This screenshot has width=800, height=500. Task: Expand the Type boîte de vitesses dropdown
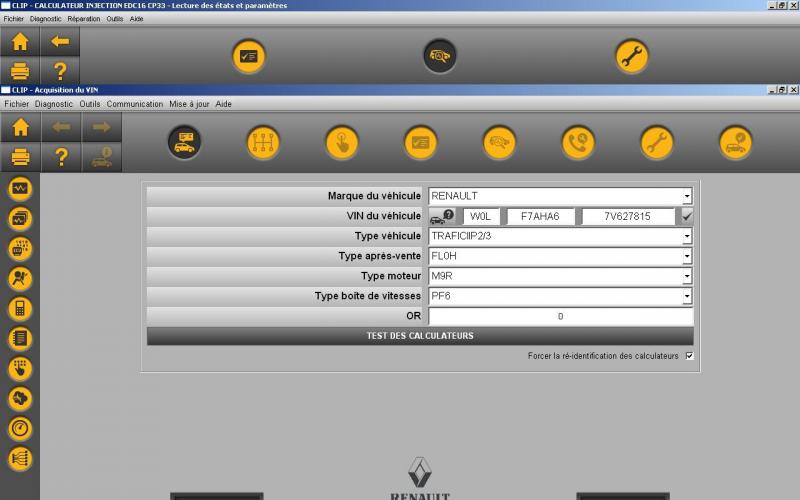(687, 297)
